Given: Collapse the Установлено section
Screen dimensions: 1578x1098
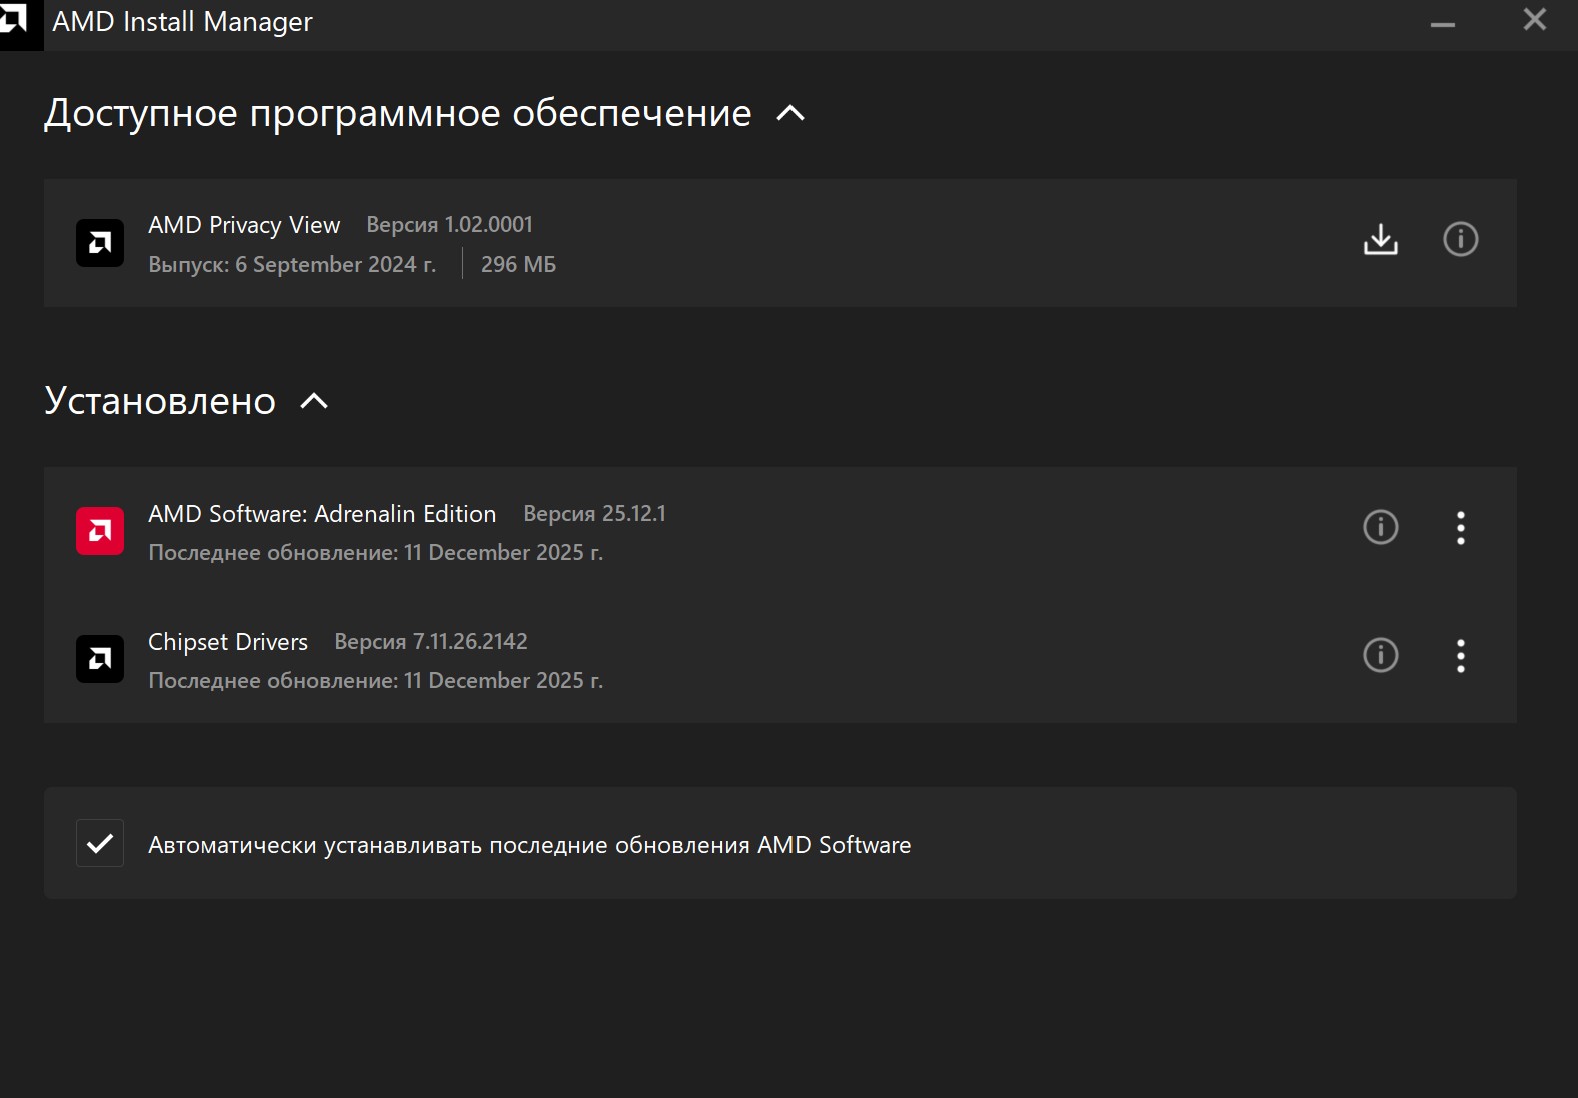Looking at the screenshot, I should (x=314, y=401).
